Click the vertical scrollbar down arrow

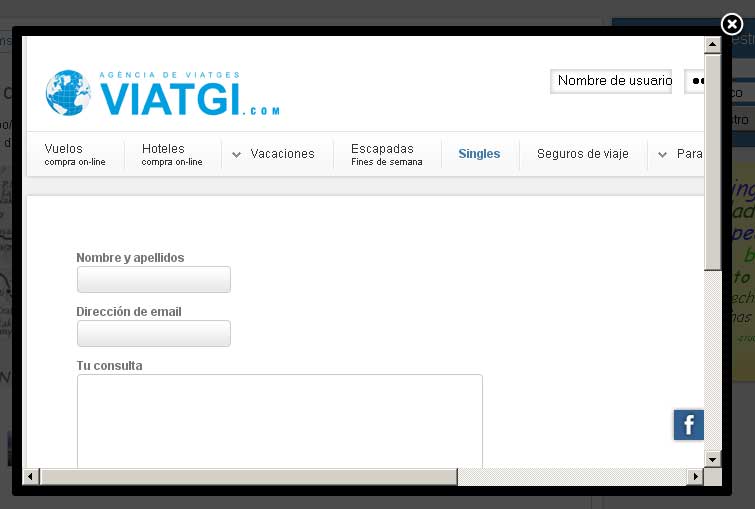coord(712,459)
